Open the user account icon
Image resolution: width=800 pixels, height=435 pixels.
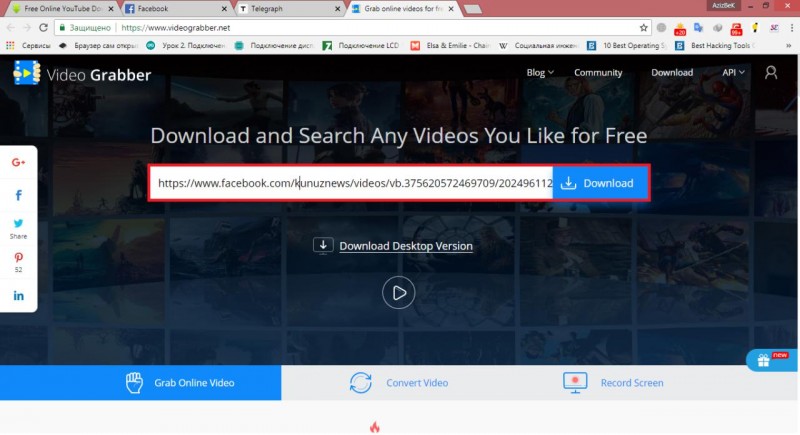[x=771, y=72]
